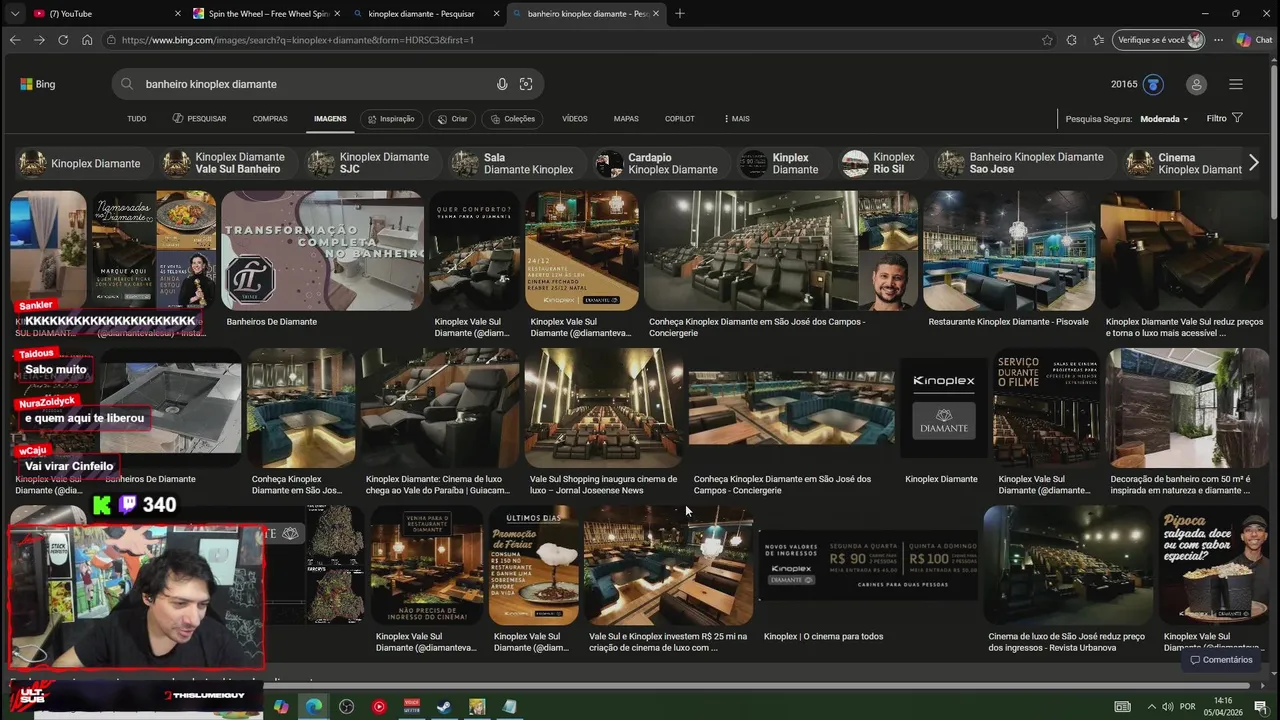
Task: Switch to the kinoplex diamante – Pesquisar tab
Action: (x=425, y=13)
